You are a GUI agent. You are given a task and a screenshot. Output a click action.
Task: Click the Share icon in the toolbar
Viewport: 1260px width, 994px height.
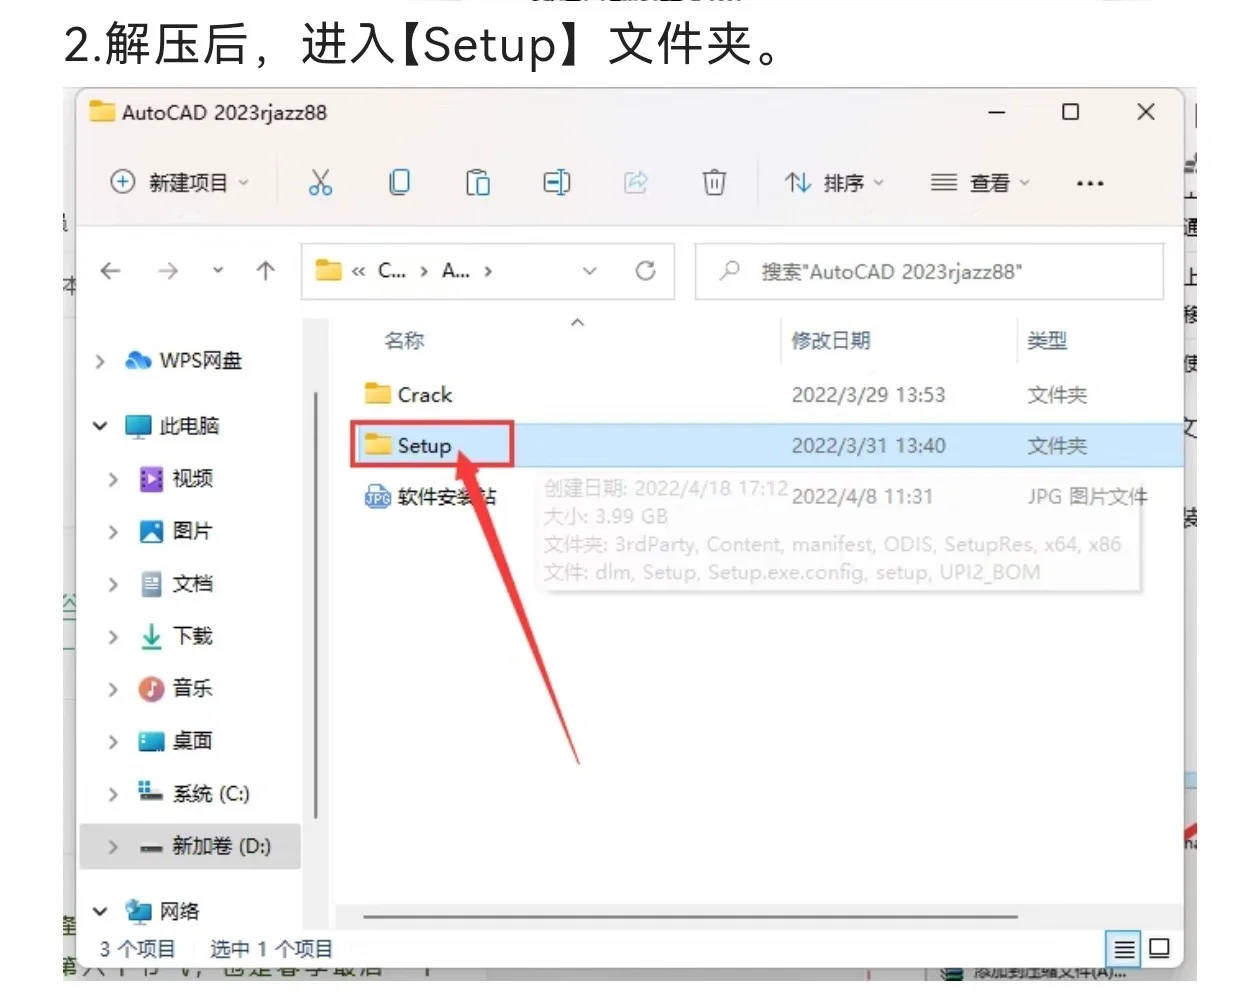point(636,182)
